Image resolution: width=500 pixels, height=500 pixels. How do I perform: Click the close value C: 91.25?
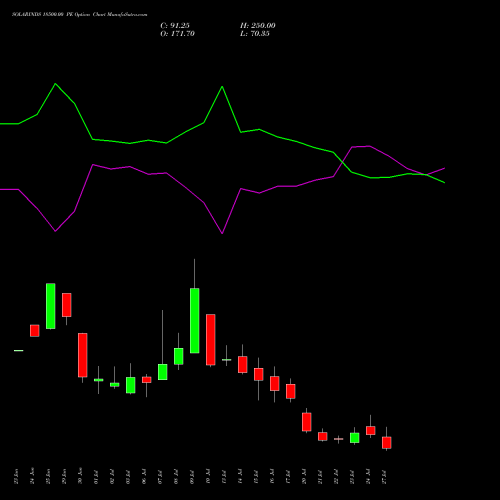point(175,26)
